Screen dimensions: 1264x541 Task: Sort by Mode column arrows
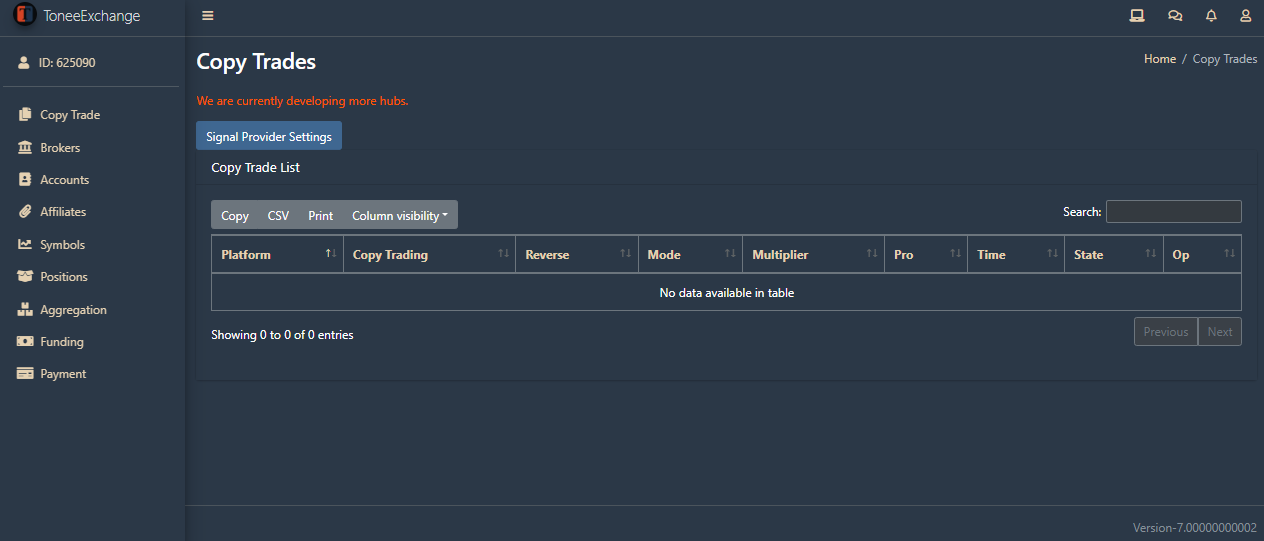(x=730, y=254)
